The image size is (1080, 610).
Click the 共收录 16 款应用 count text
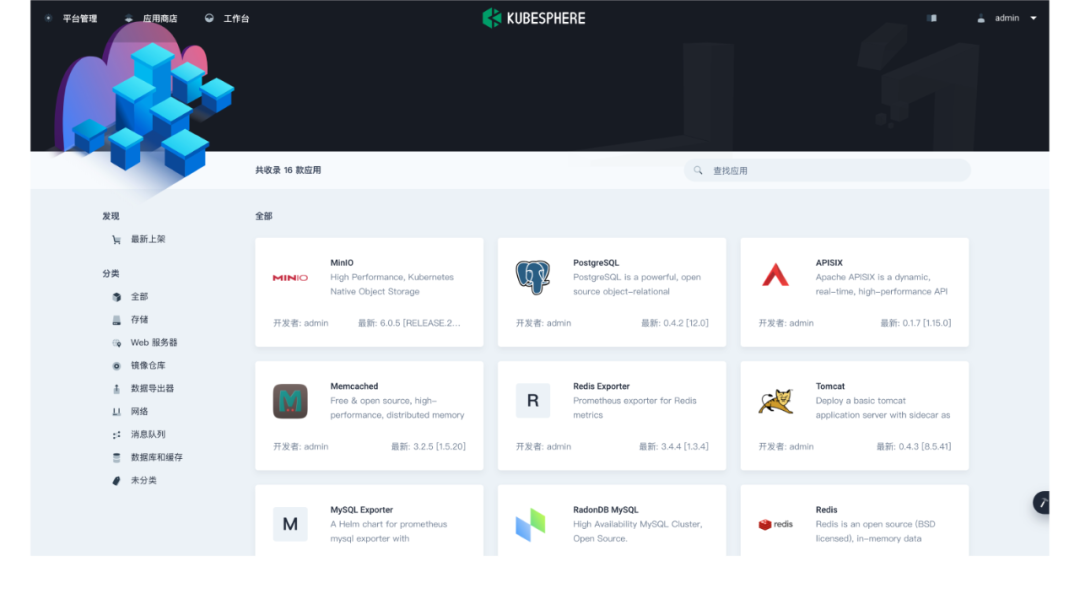[288, 170]
